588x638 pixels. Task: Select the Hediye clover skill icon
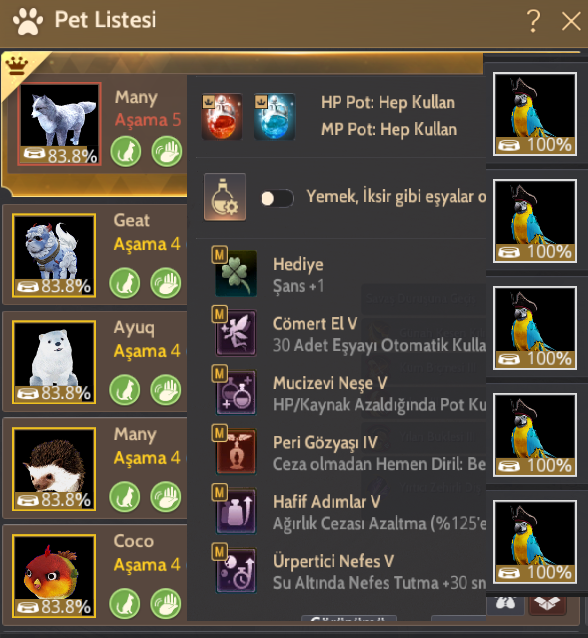[x=236, y=273]
